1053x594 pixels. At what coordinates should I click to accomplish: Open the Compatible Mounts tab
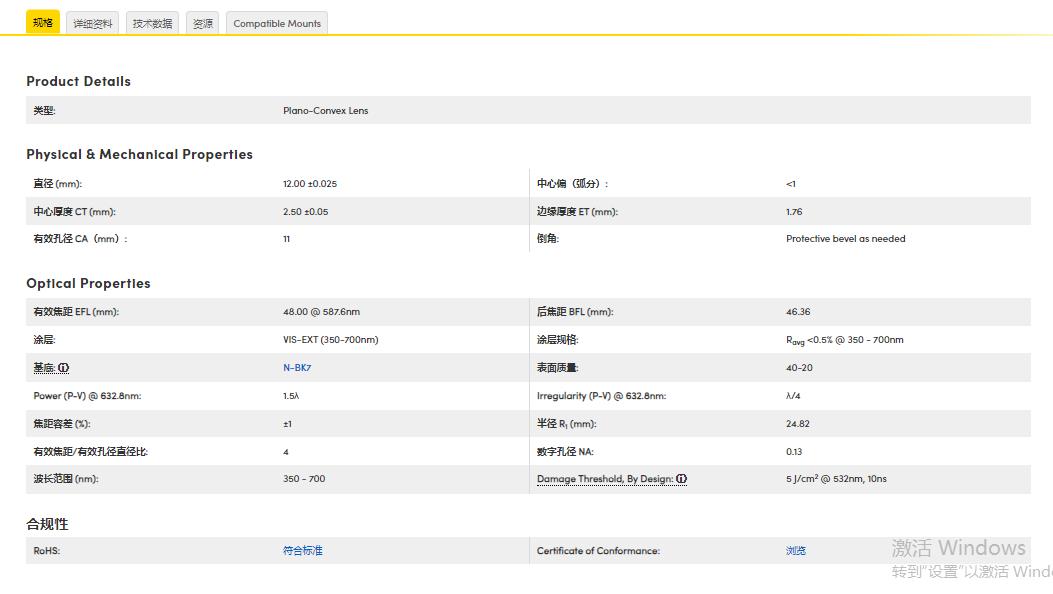click(x=277, y=23)
